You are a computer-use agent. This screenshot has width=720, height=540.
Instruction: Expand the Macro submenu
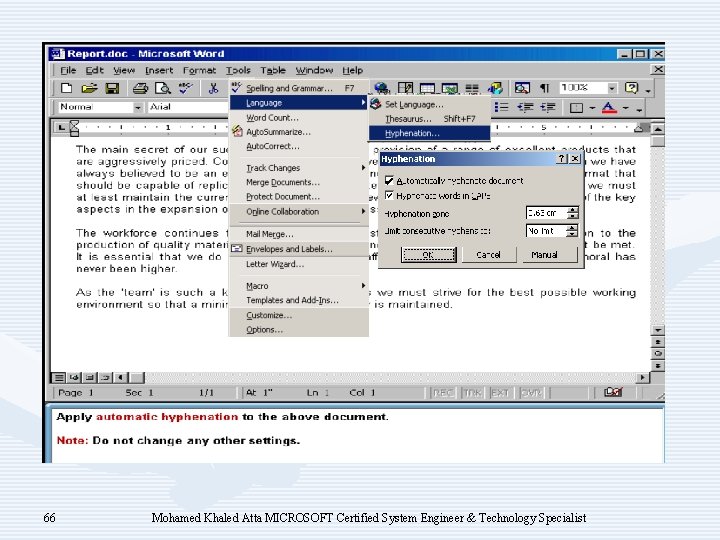pos(299,286)
